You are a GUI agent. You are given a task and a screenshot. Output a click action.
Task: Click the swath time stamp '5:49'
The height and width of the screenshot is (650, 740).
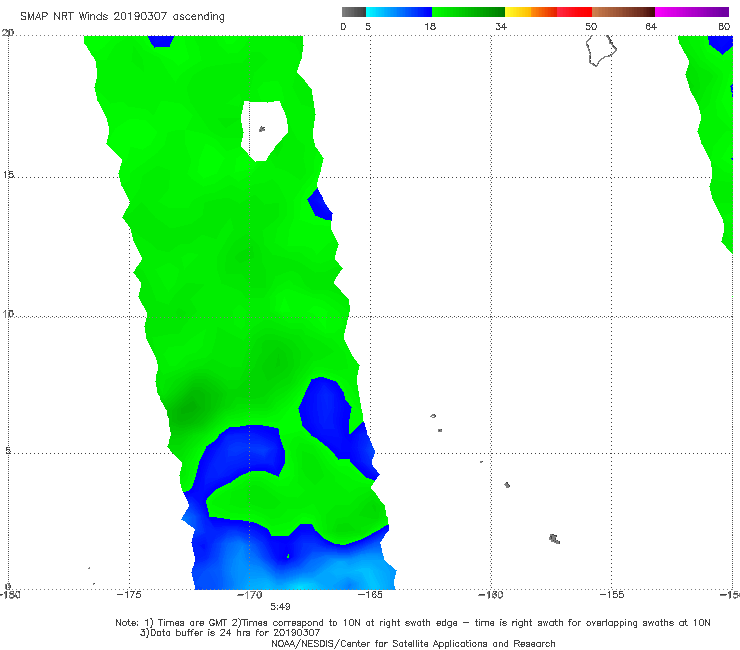280,606
